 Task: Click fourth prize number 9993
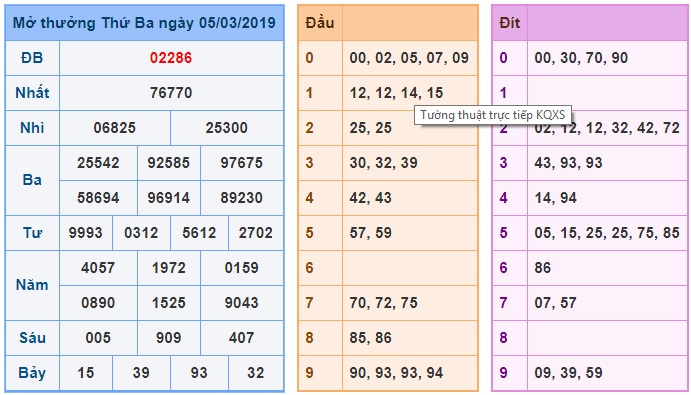tap(85, 233)
